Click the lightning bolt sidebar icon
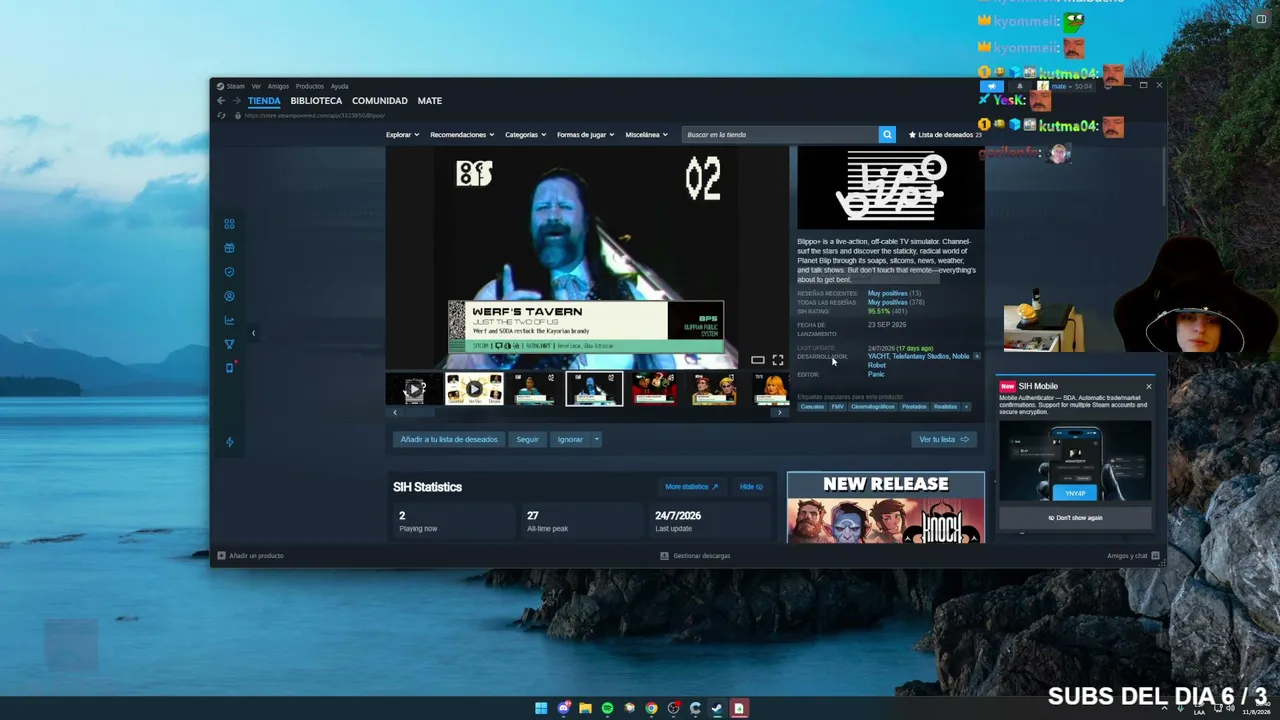This screenshot has height=720, width=1280. click(229, 442)
